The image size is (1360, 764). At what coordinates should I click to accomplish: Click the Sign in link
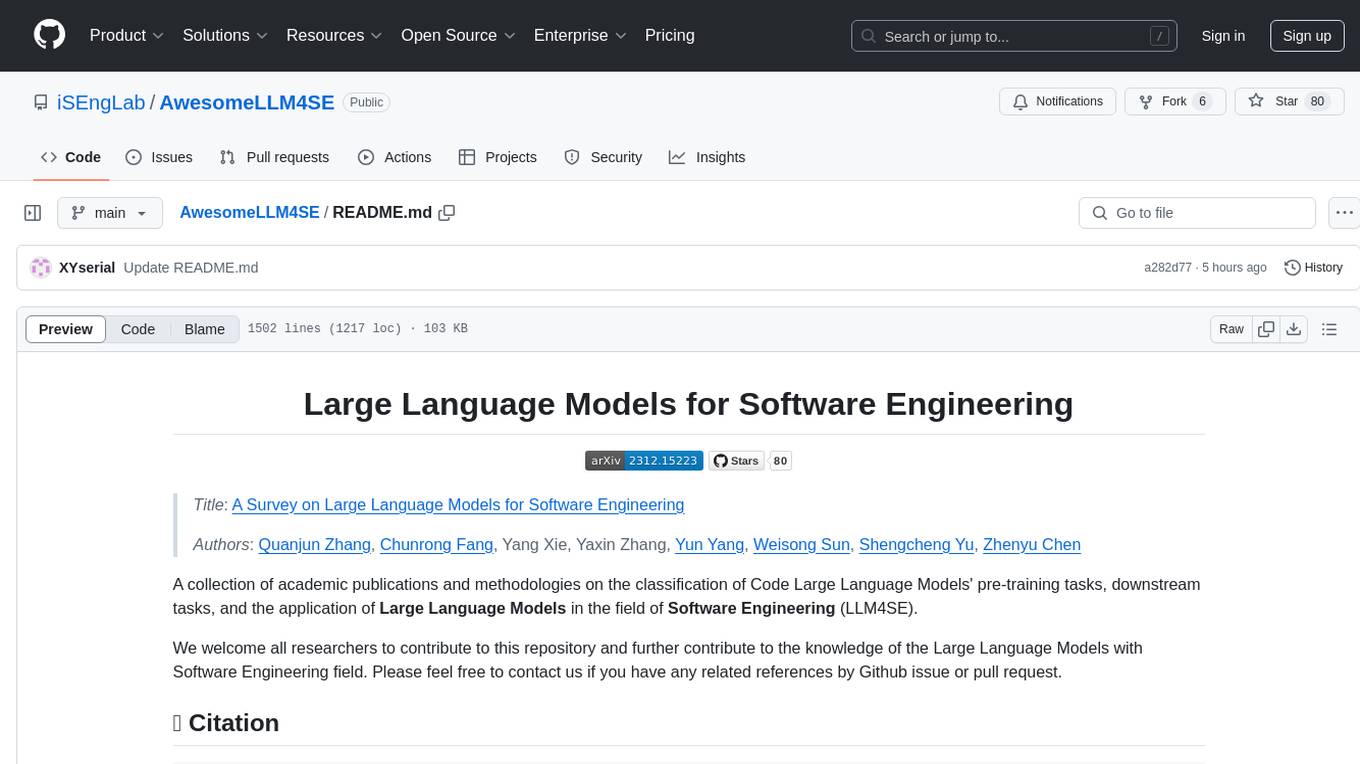[x=1223, y=36]
